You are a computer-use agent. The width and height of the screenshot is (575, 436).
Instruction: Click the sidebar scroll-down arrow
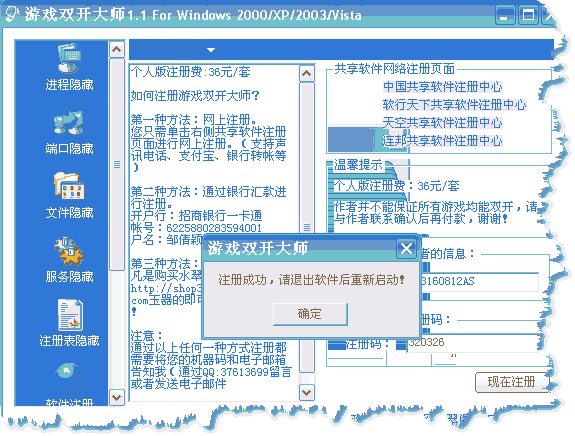(x=117, y=397)
